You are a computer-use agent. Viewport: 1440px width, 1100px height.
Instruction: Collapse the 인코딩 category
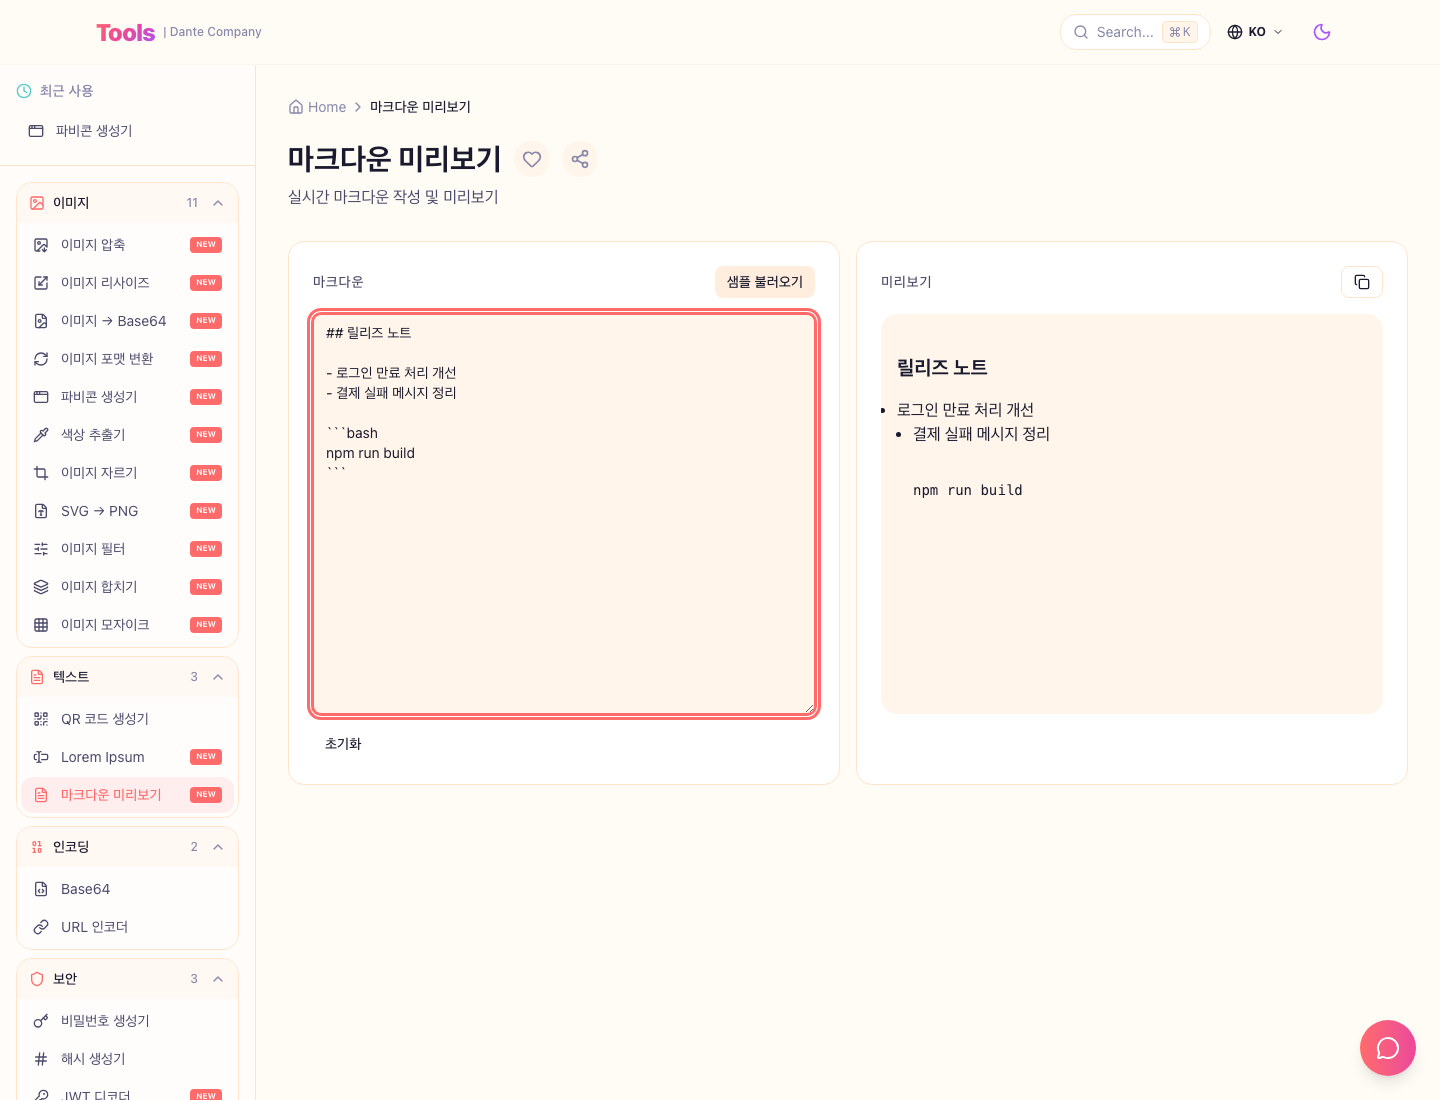(218, 847)
